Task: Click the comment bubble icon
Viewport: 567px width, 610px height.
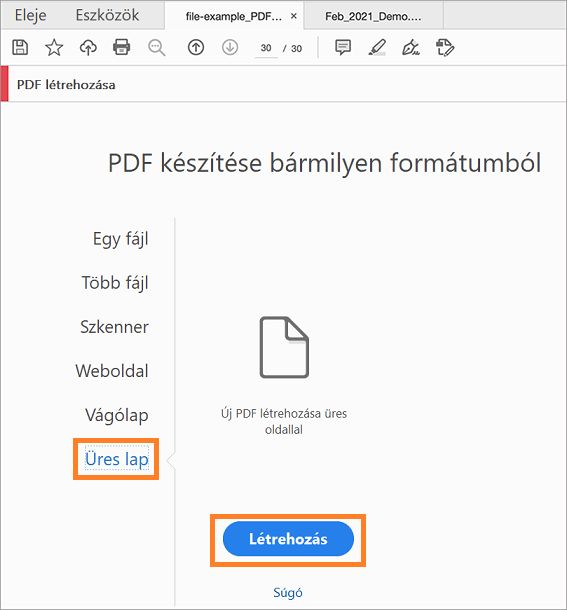Action: 343,47
